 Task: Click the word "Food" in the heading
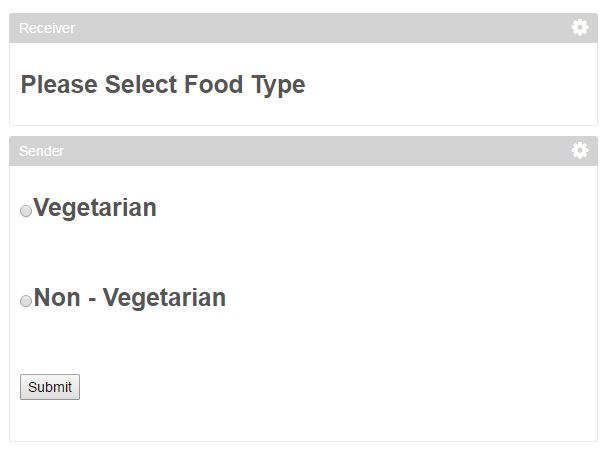pyautogui.click(x=213, y=85)
